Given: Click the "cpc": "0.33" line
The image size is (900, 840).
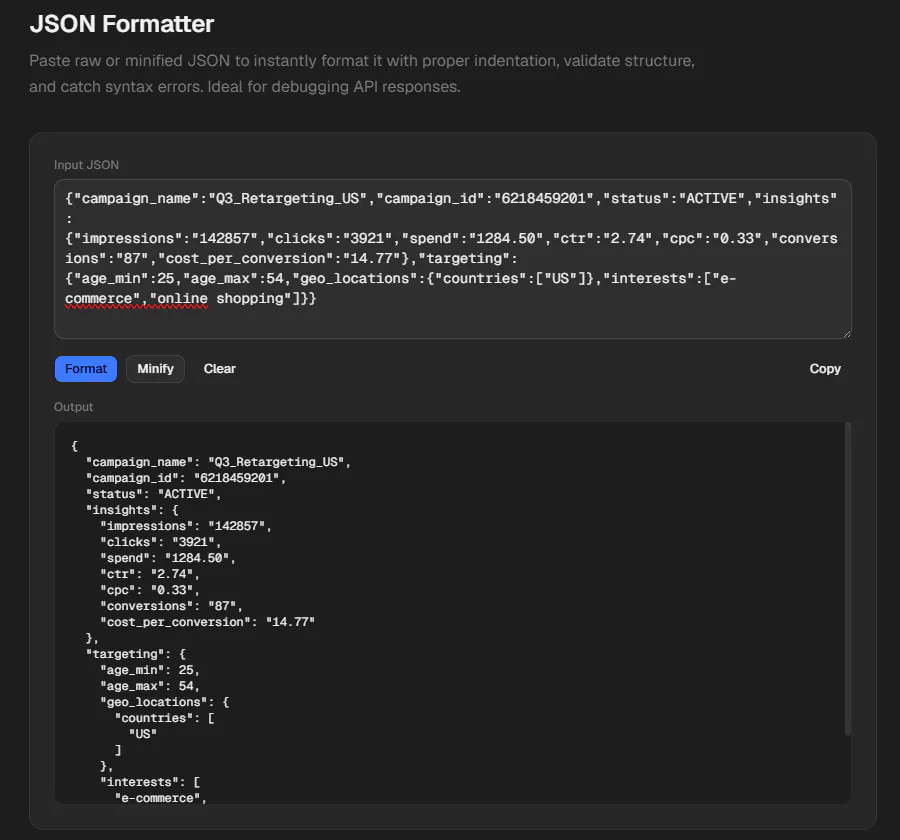Looking at the screenshot, I should click(x=150, y=590).
